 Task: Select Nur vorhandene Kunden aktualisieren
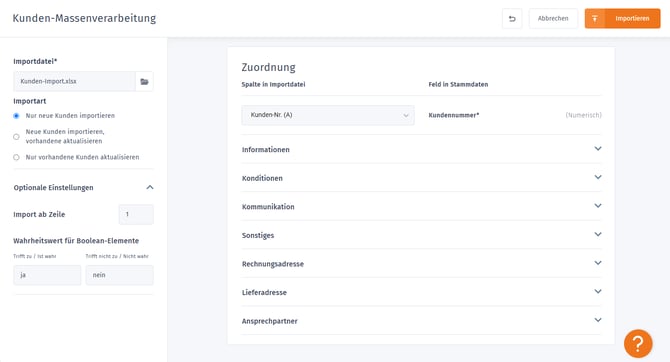pyautogui.click(x=16, y=157)
